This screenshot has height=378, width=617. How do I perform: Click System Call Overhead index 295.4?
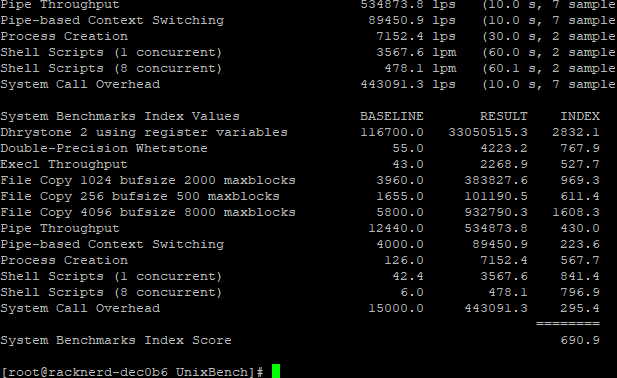pos(580,308)
